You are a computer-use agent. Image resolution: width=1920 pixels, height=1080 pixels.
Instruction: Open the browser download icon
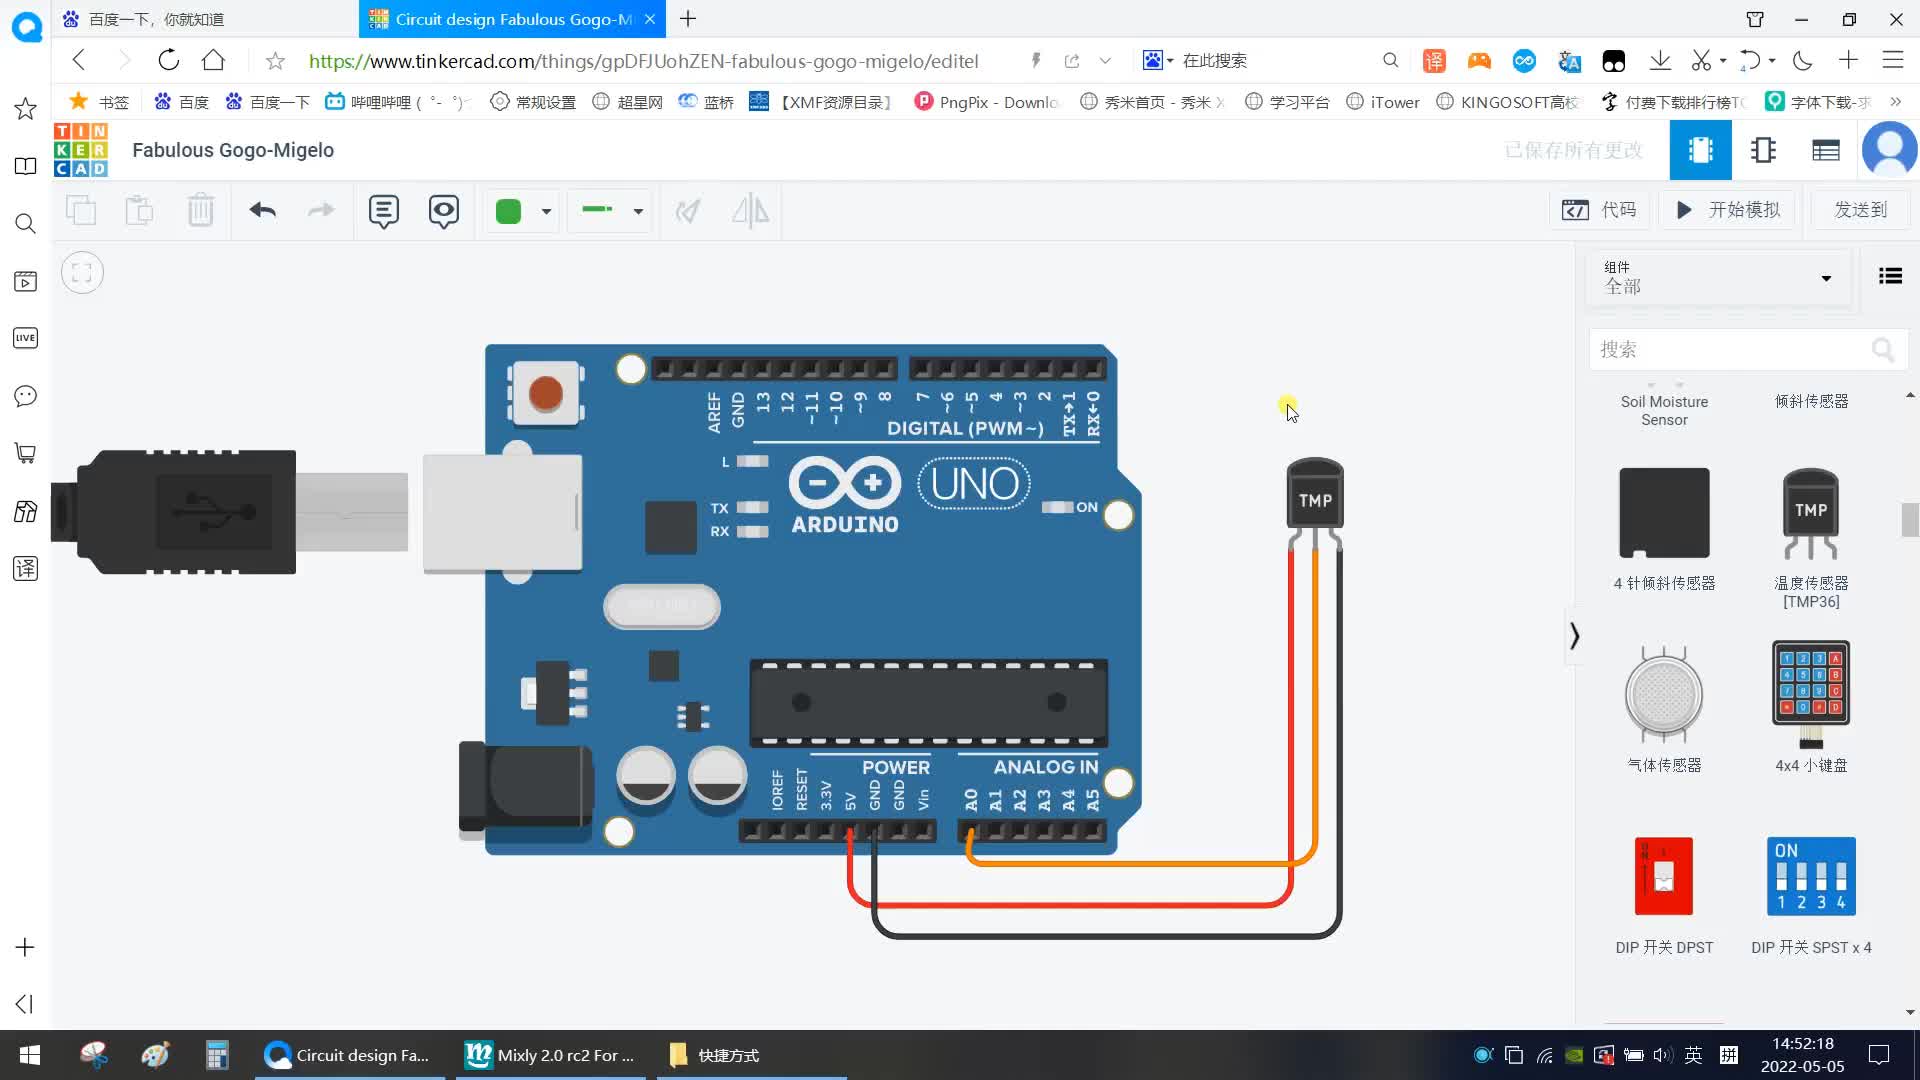pyautogui.click(x=1660, y=61)
